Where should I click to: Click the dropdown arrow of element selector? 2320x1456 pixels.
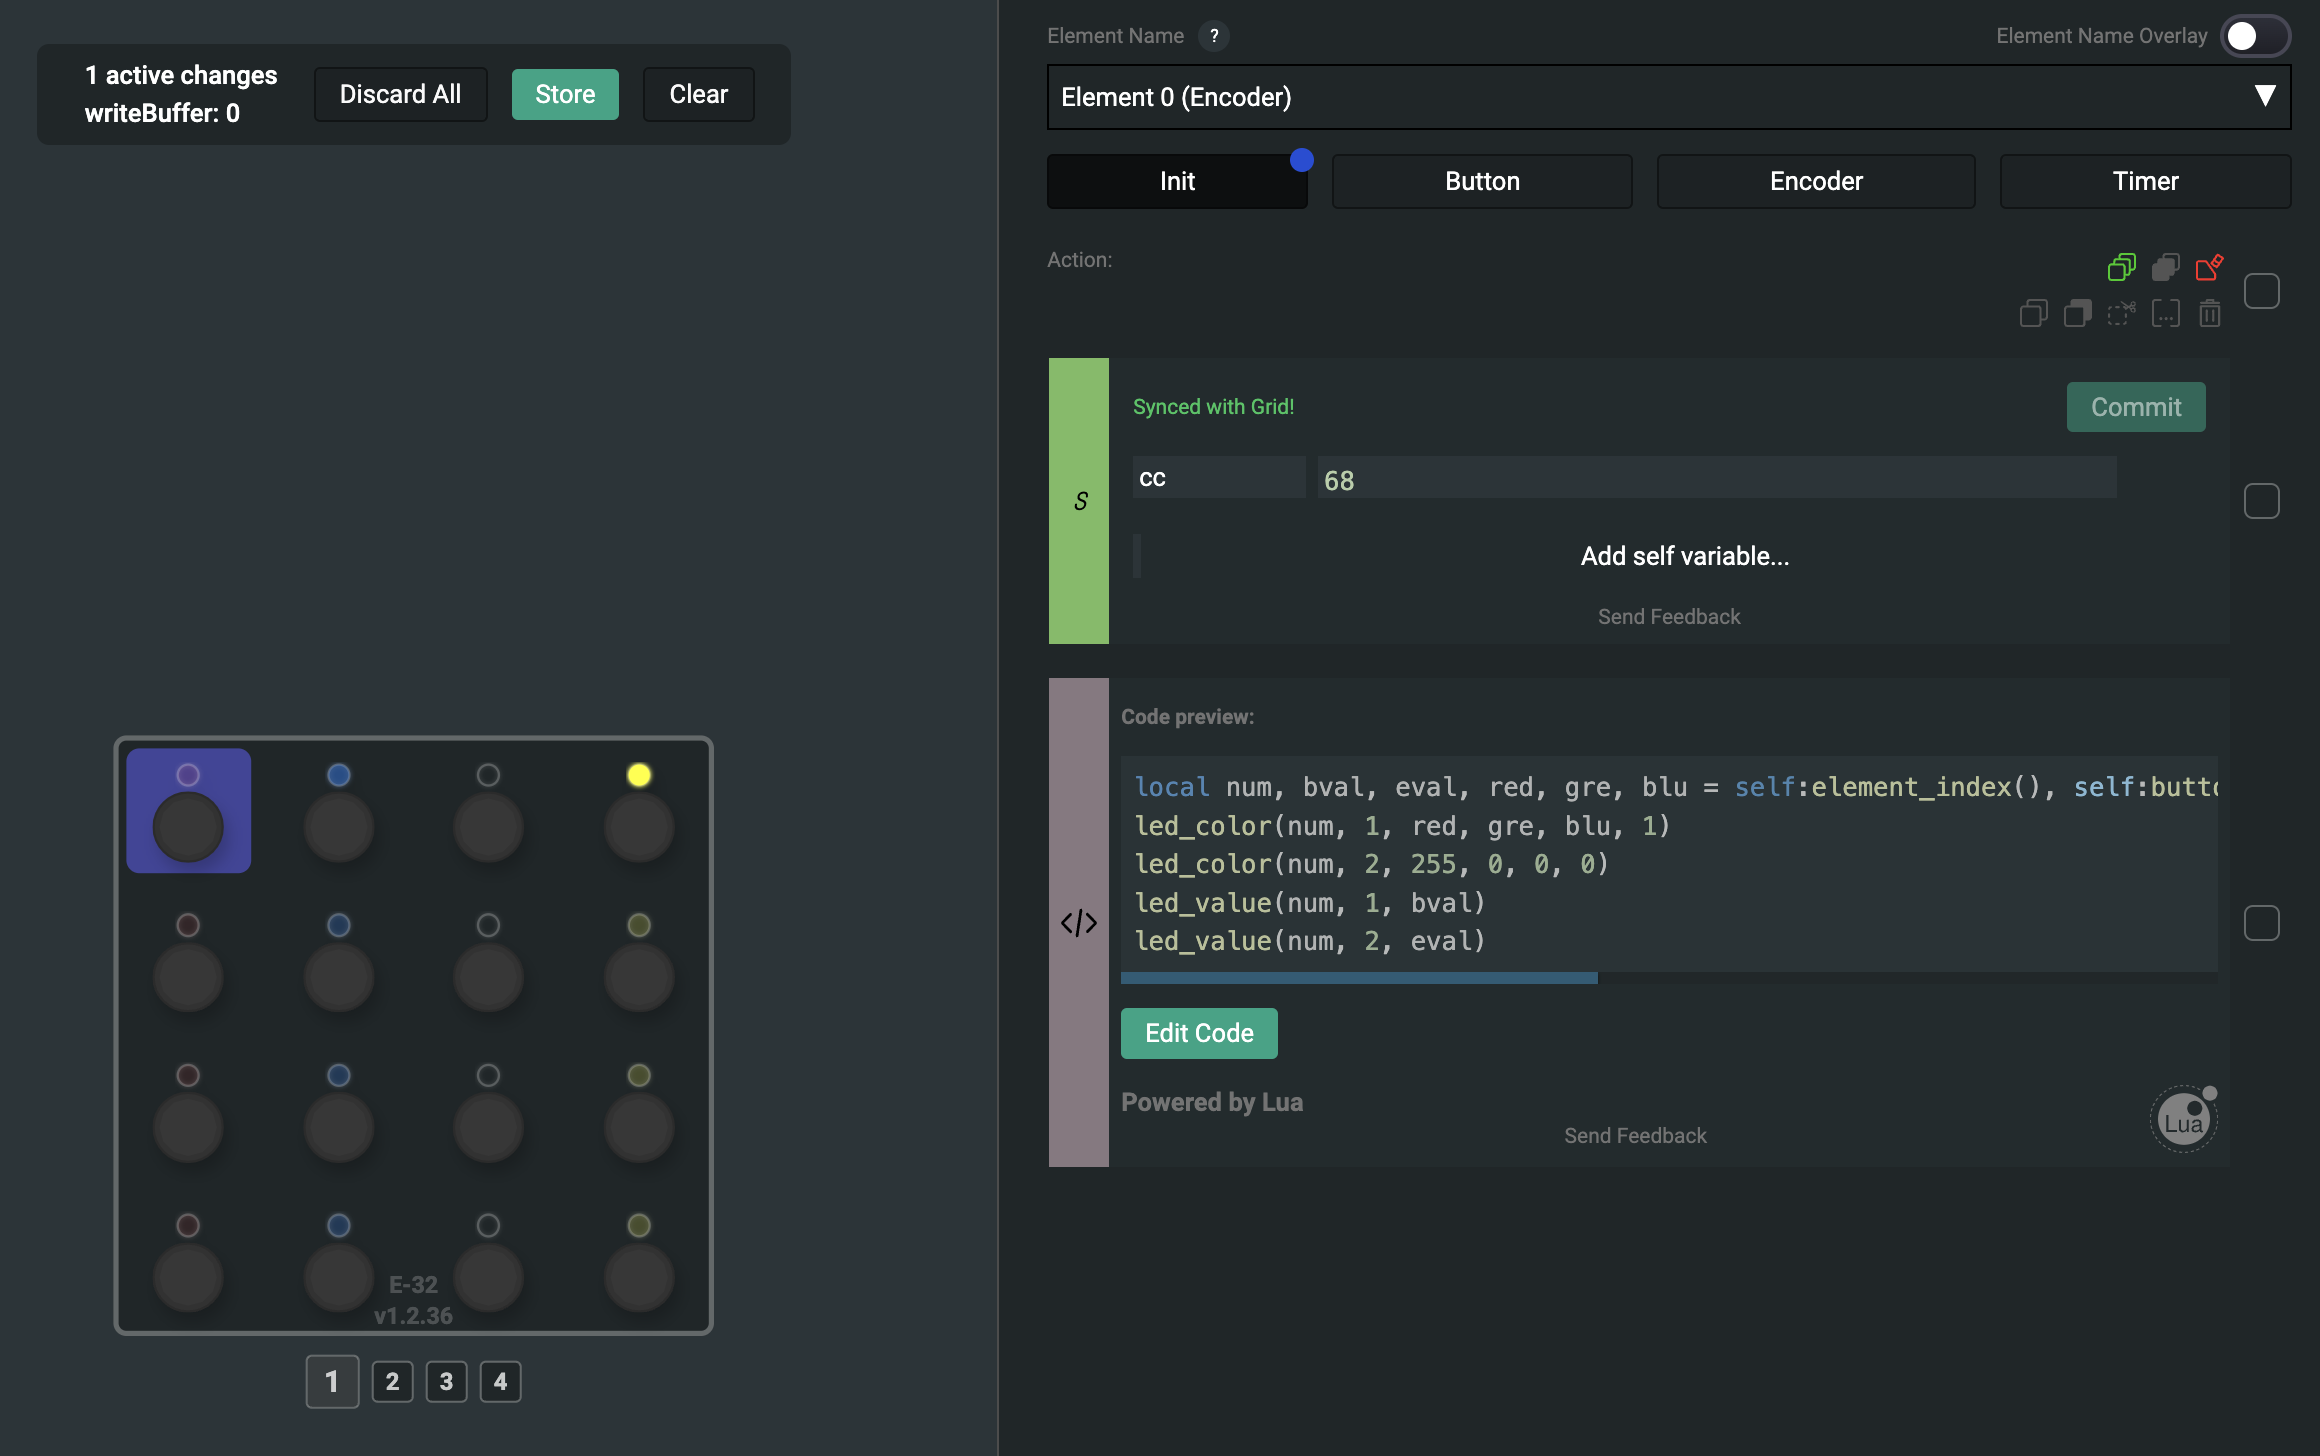[2265, 96]
